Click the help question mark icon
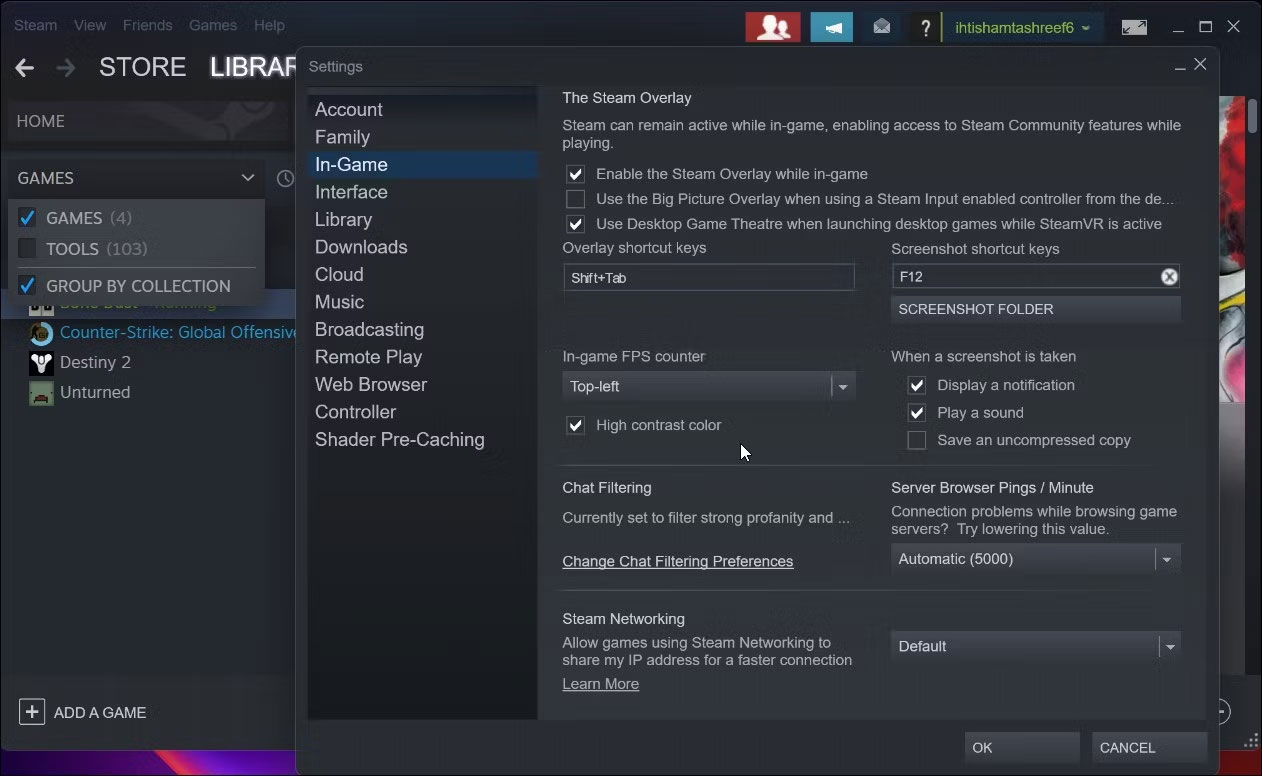The height and width of the screenshot is (776, 1262). click(926, 28)
